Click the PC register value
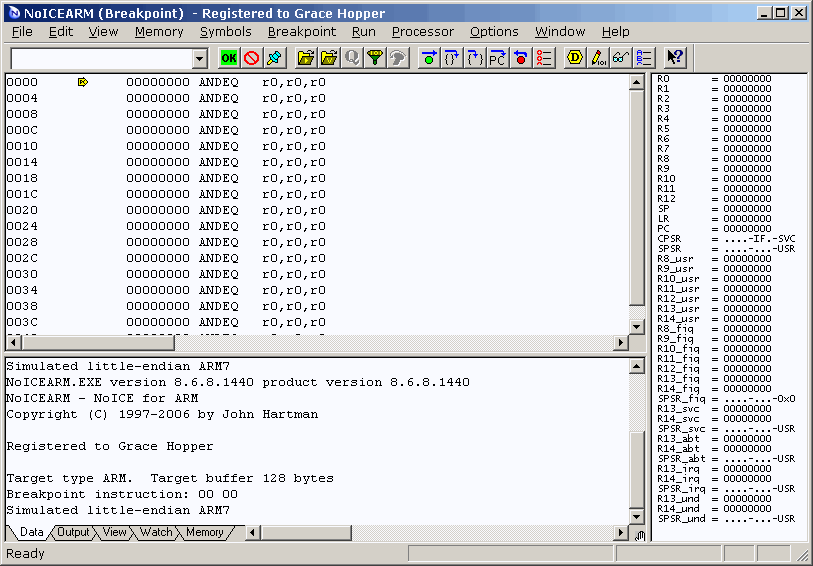 (x=747, y=229)
